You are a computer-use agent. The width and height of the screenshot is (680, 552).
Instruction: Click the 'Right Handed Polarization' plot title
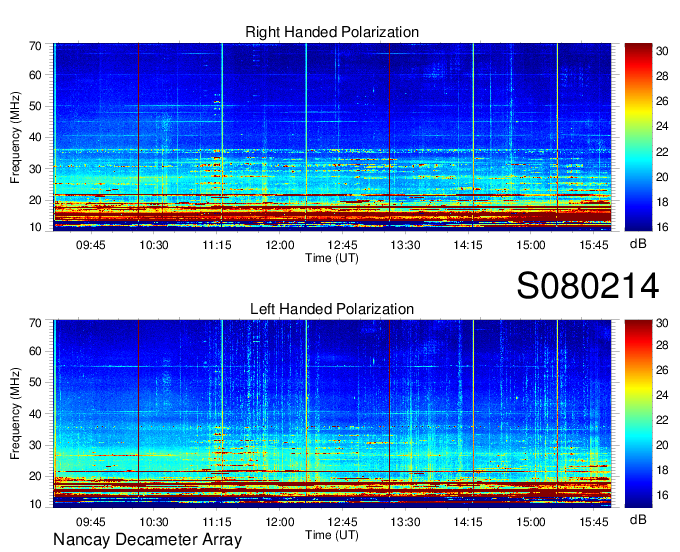tap(332, 32)
